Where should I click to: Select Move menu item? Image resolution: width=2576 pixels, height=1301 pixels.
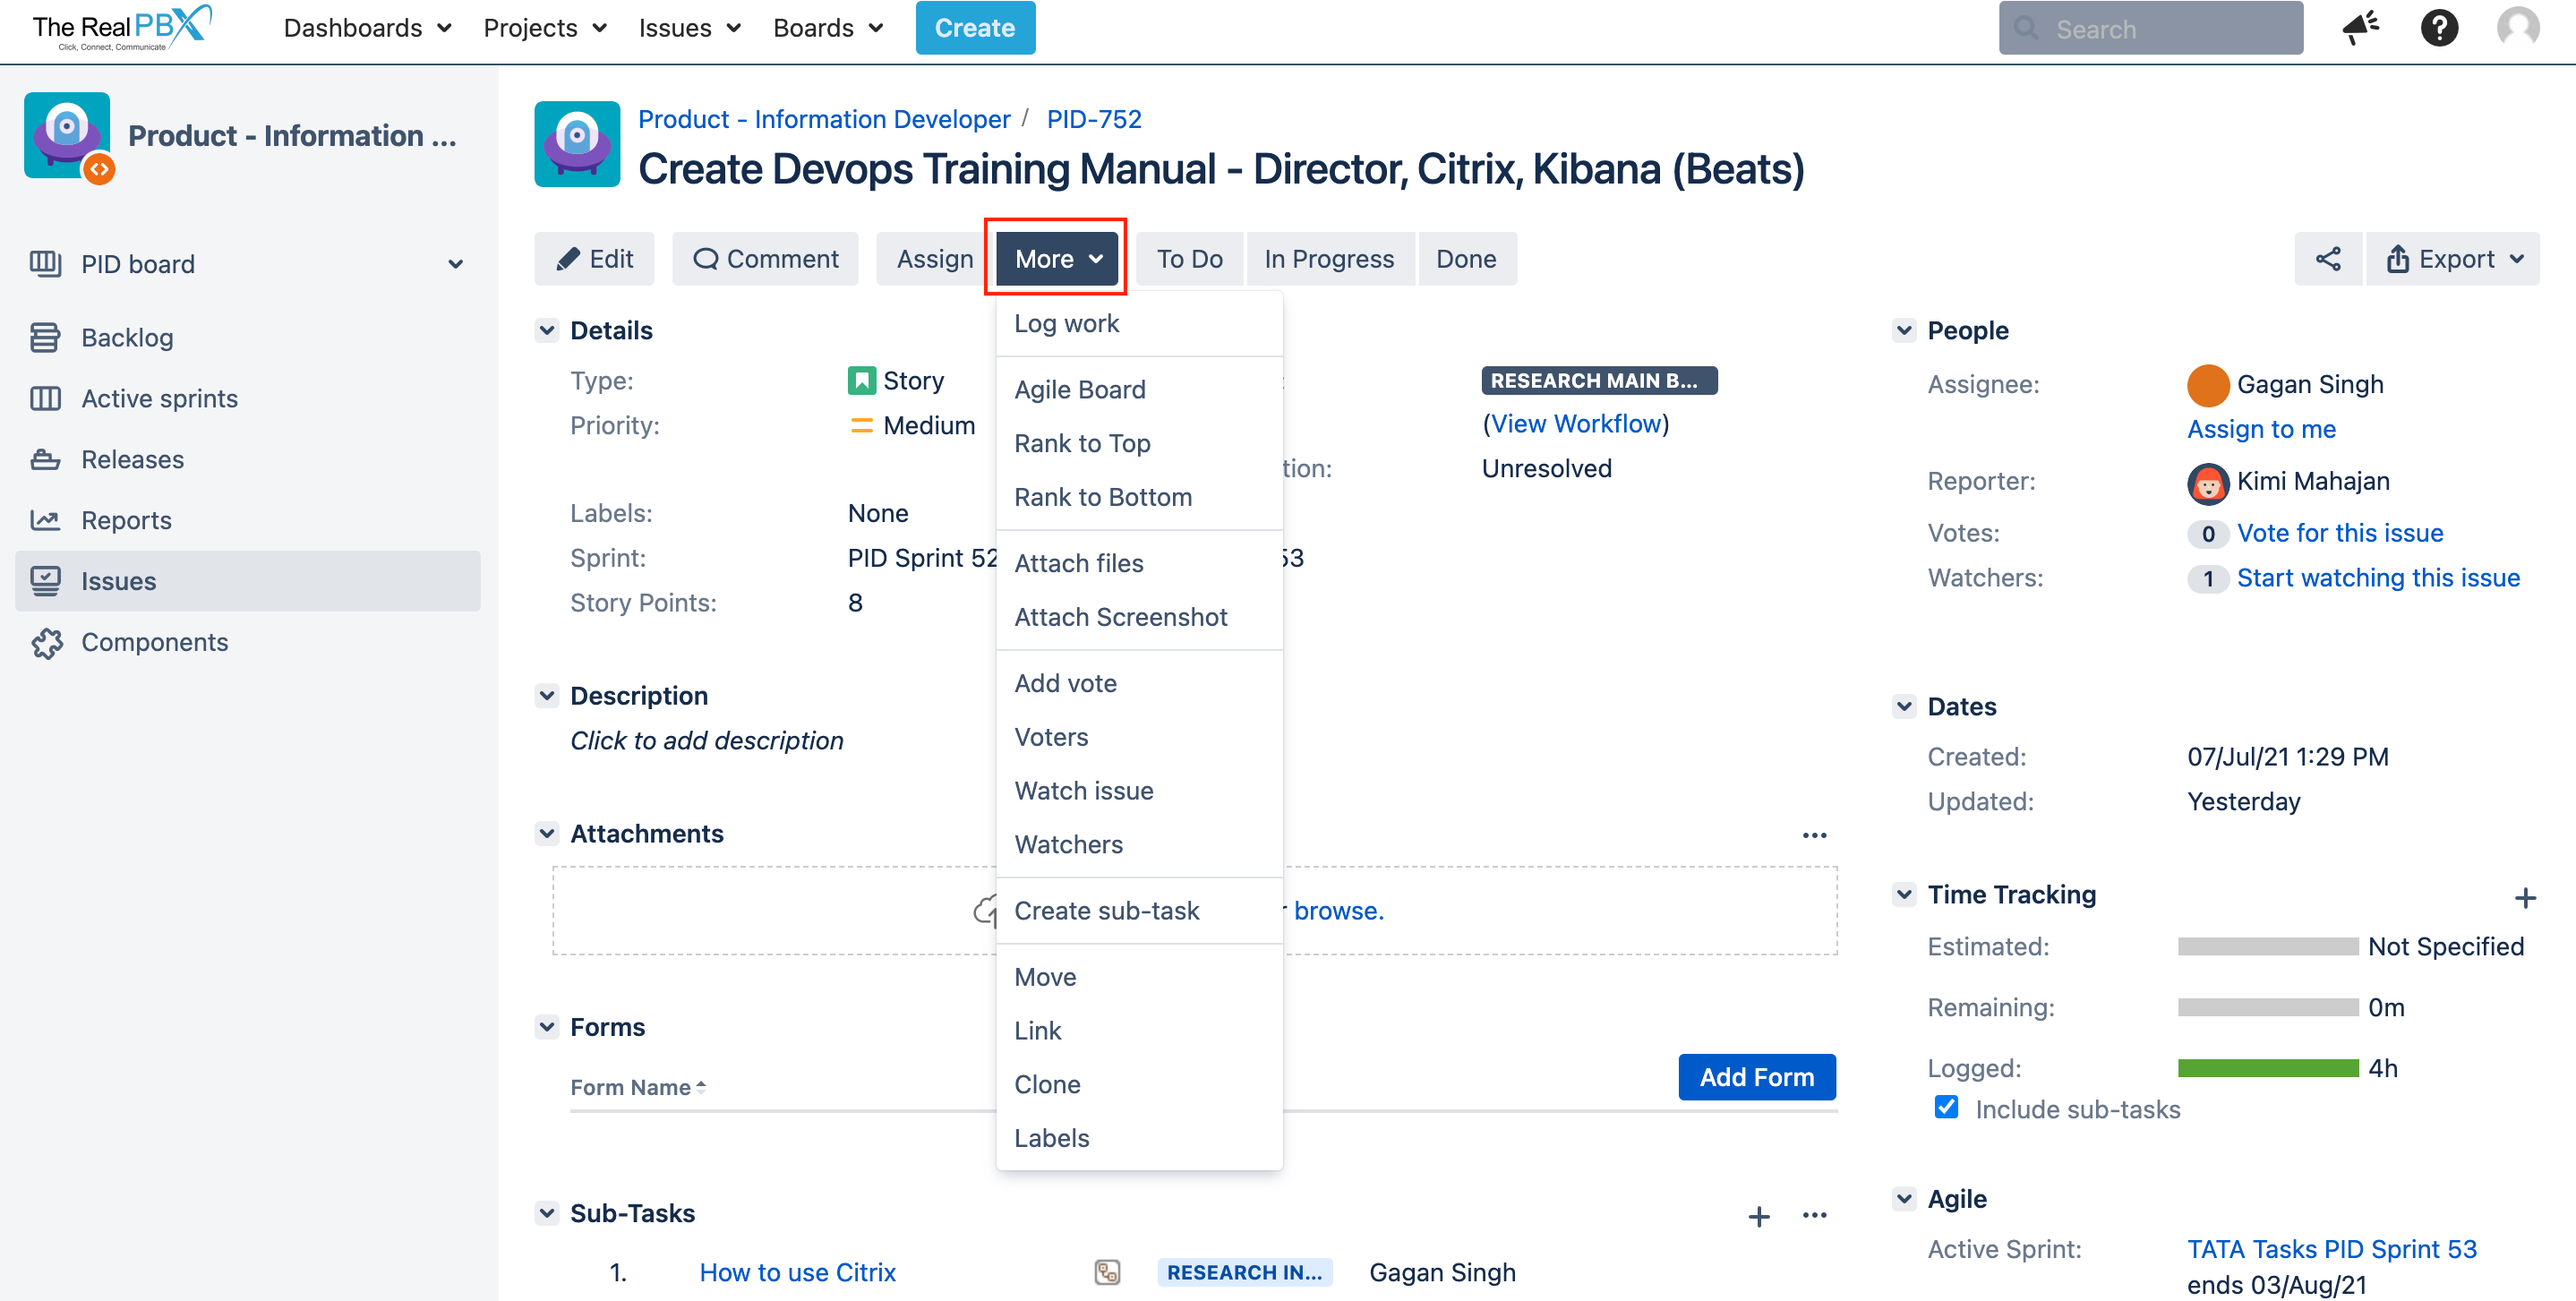pyautogui.click(x=1139, y=977)
